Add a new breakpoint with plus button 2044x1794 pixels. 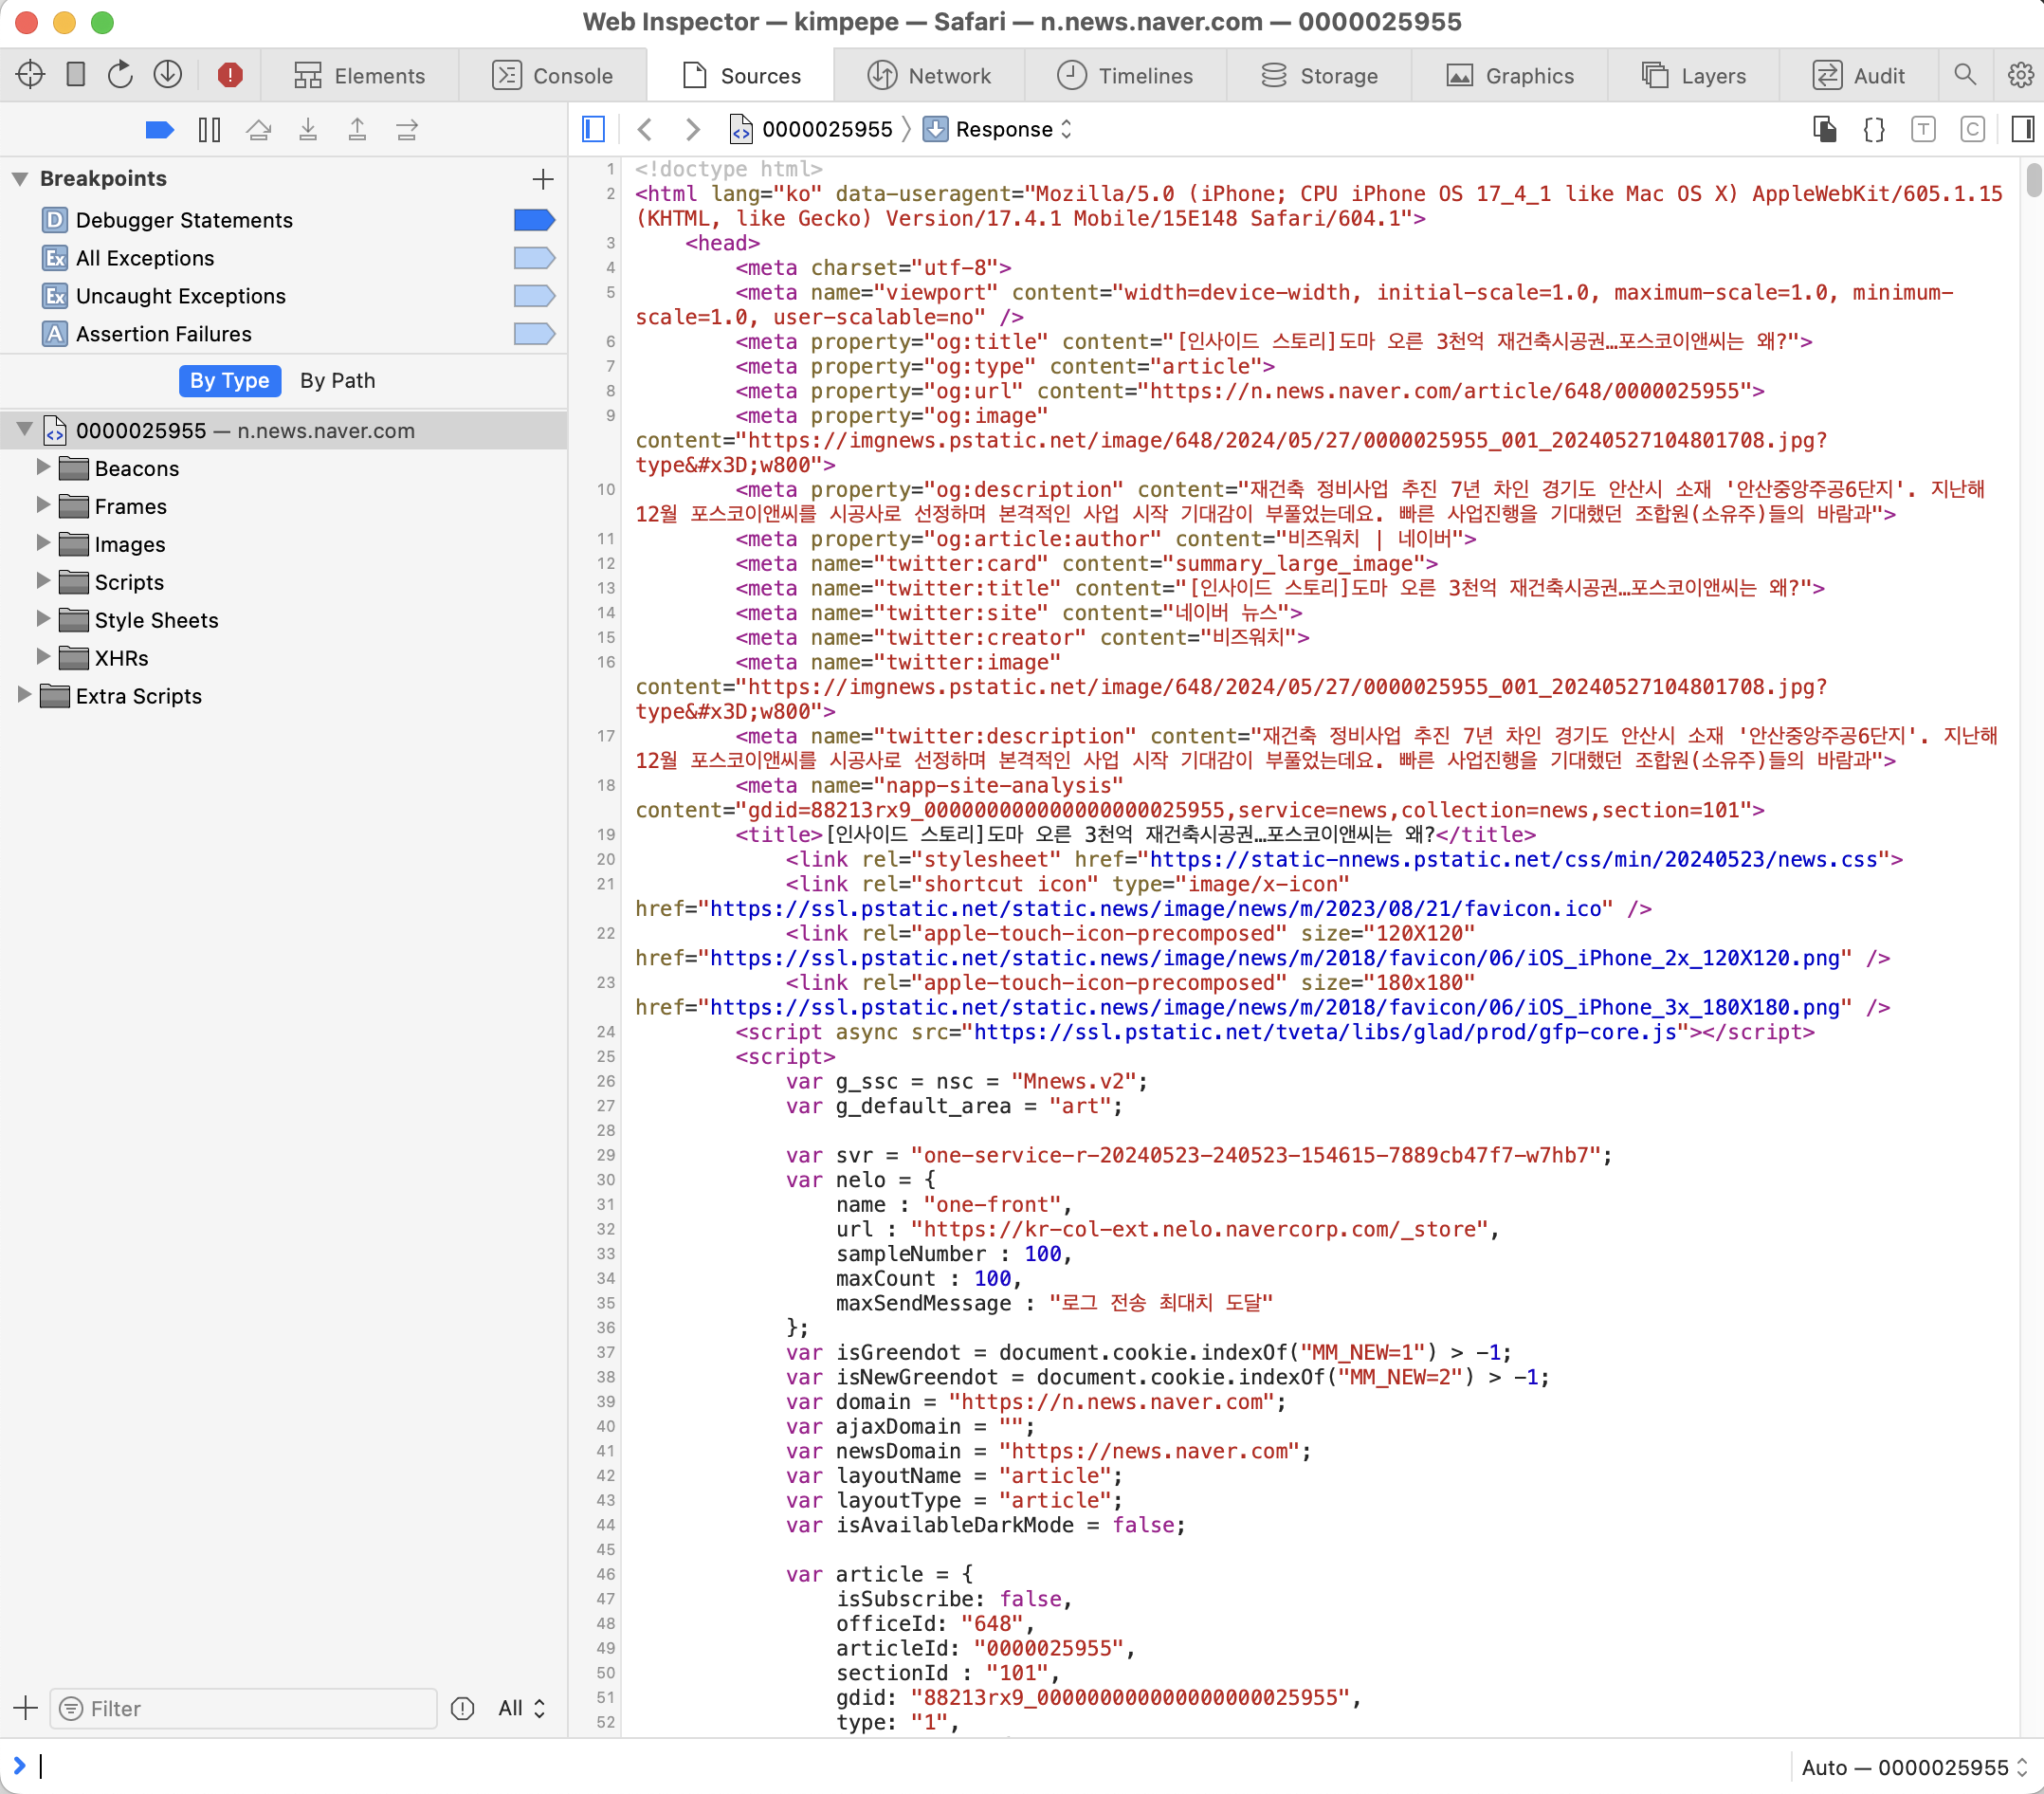[x=543, y=179]
